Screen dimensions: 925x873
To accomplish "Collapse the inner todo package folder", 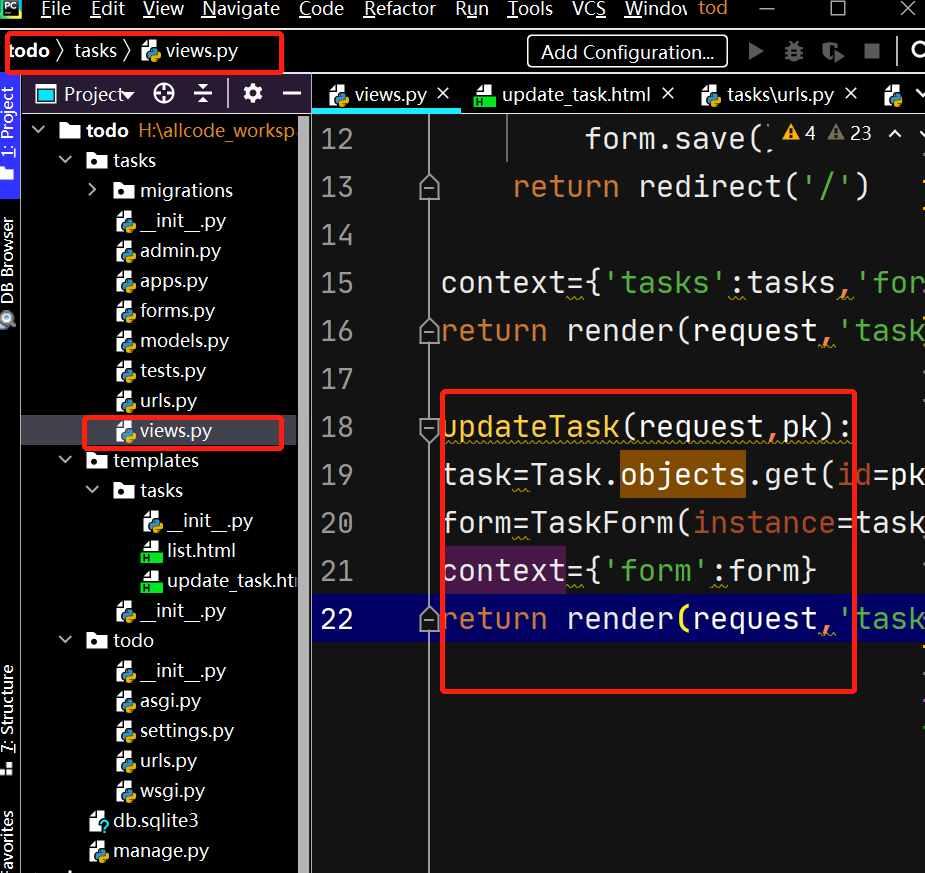I will point(65,639).
